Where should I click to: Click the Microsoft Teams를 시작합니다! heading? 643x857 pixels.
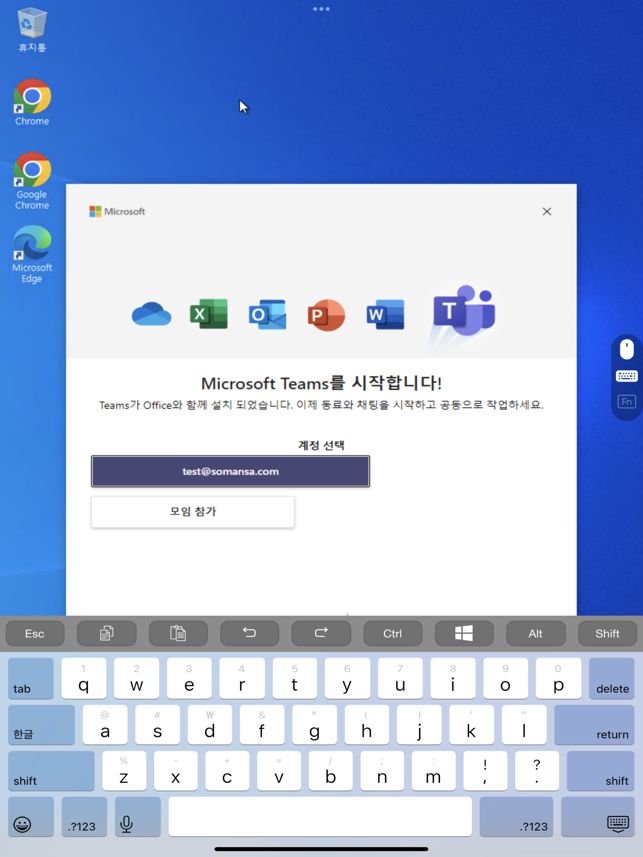pyautogui.click(x=322, y=383)
